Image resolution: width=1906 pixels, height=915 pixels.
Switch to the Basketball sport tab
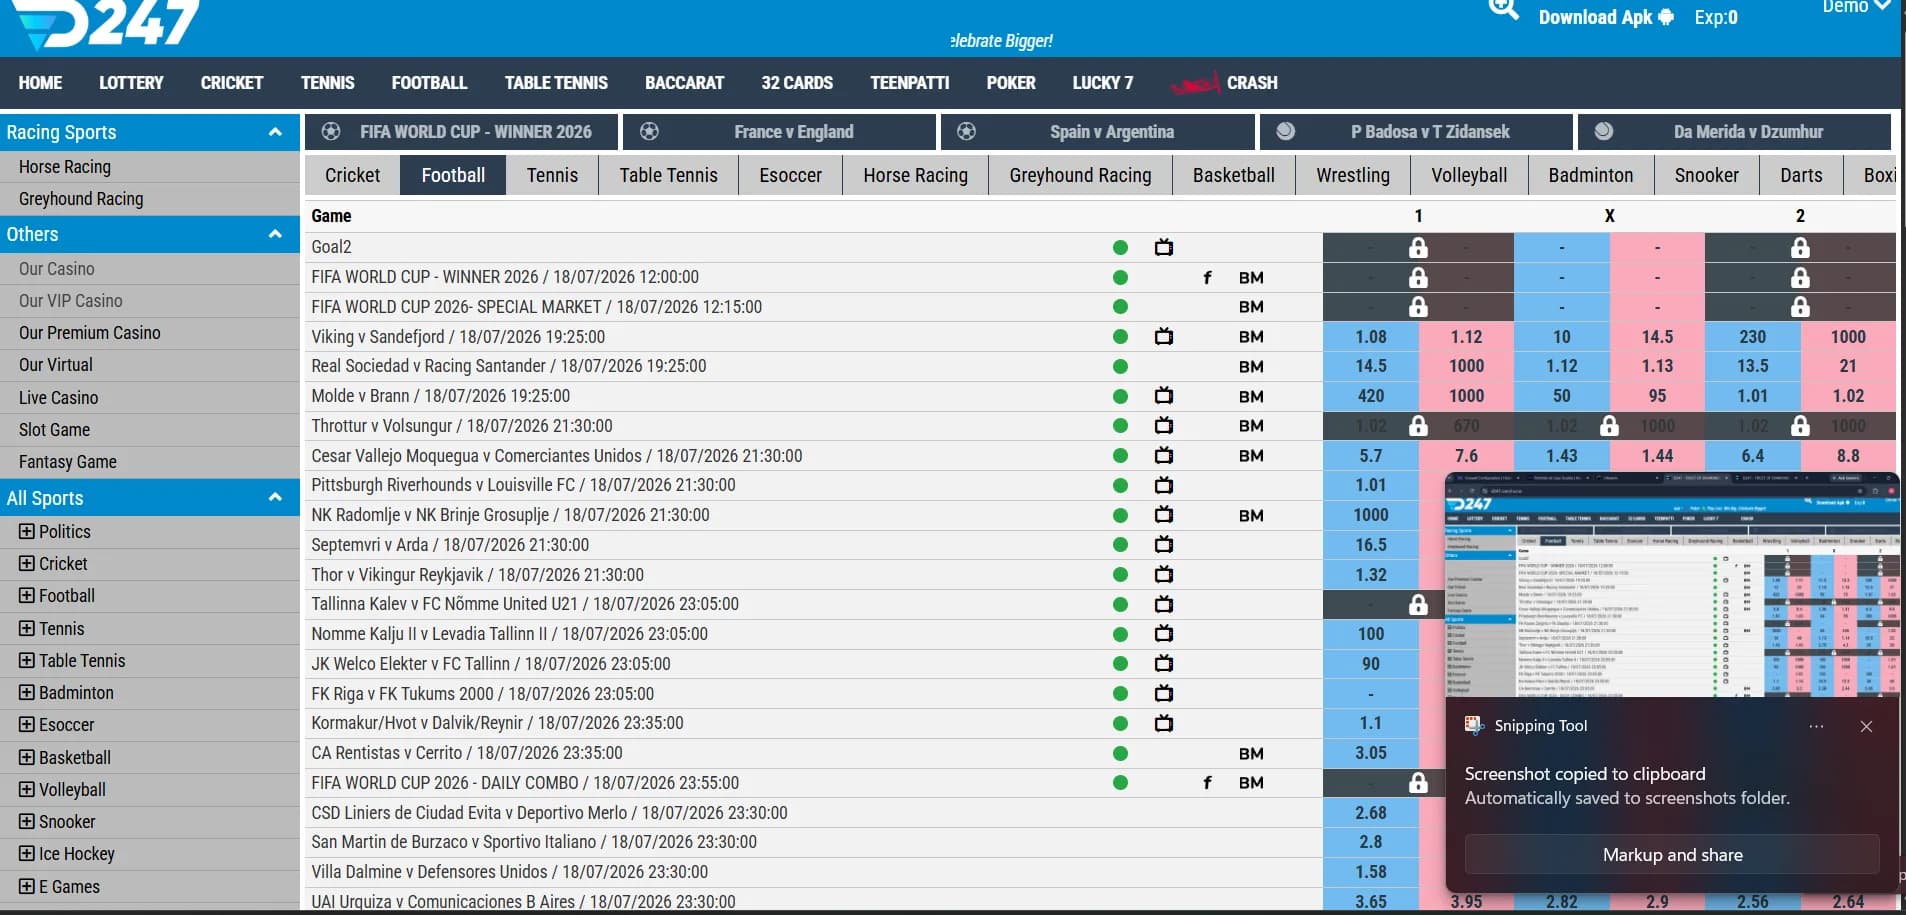coord(1233,175)
